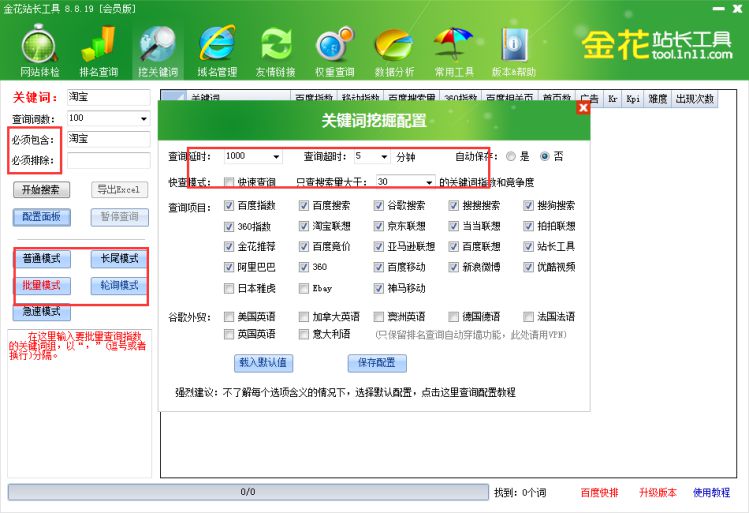Toggle the 搜狗搜索 checkbox
749x513 pixels.
point(528,205)
